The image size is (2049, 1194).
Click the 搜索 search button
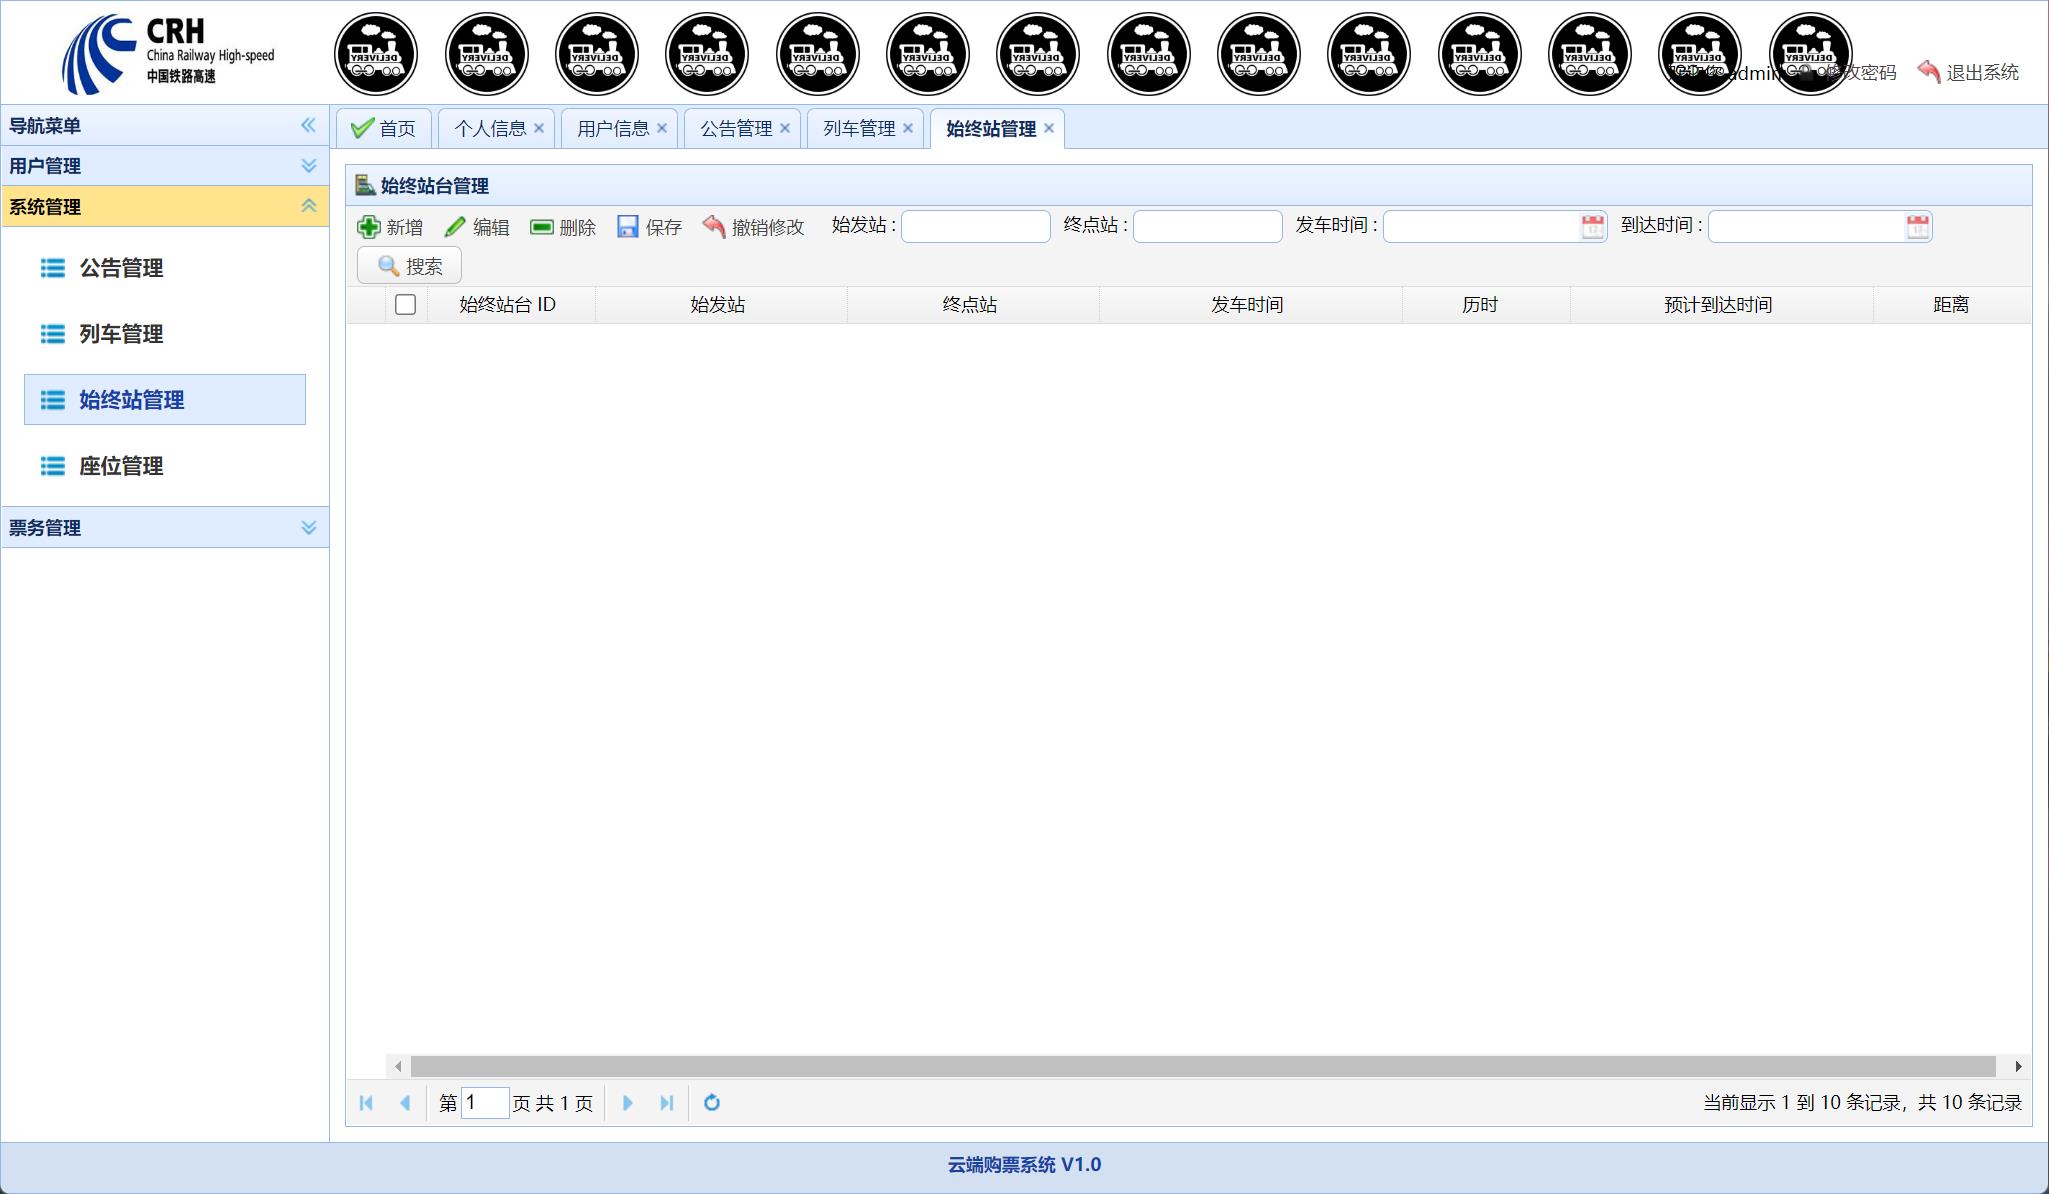(x=410, y=266)
